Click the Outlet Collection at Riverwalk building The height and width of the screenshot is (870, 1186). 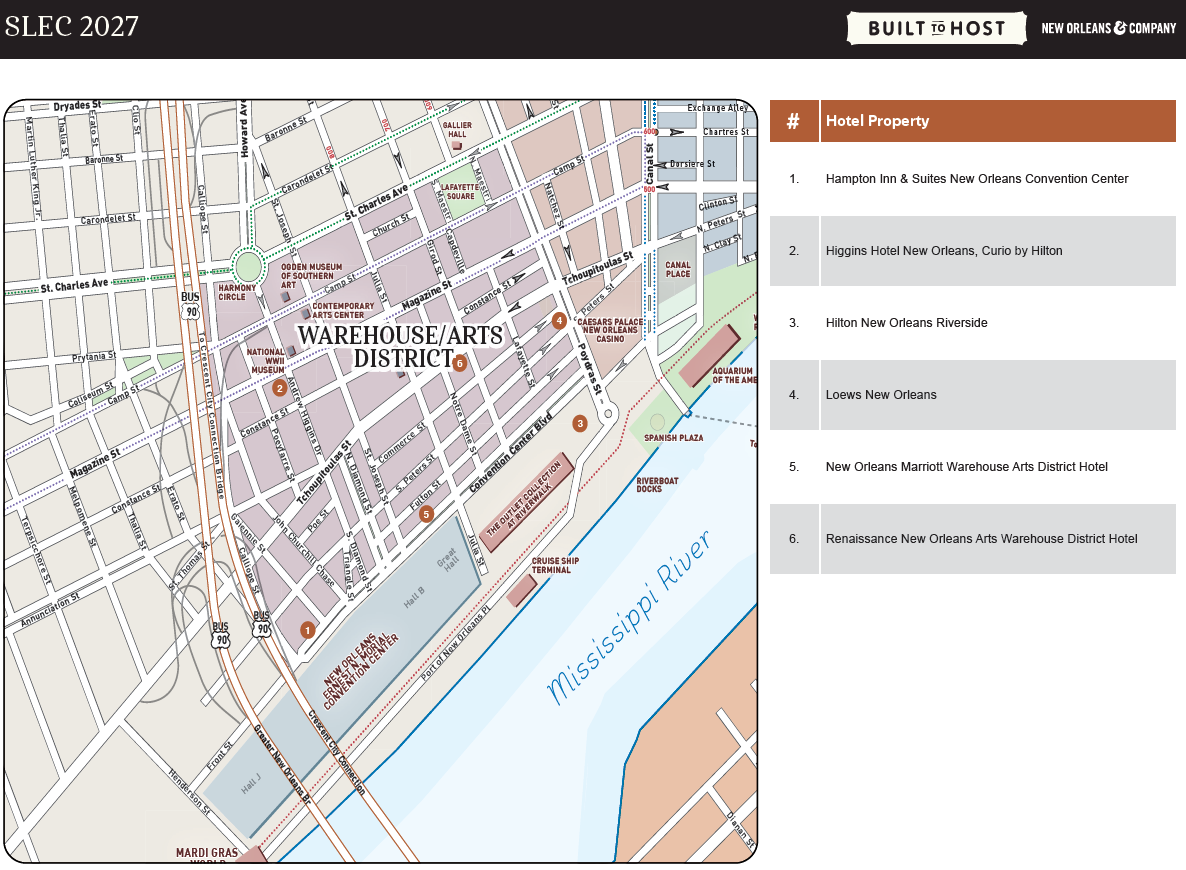coord(527,502)
